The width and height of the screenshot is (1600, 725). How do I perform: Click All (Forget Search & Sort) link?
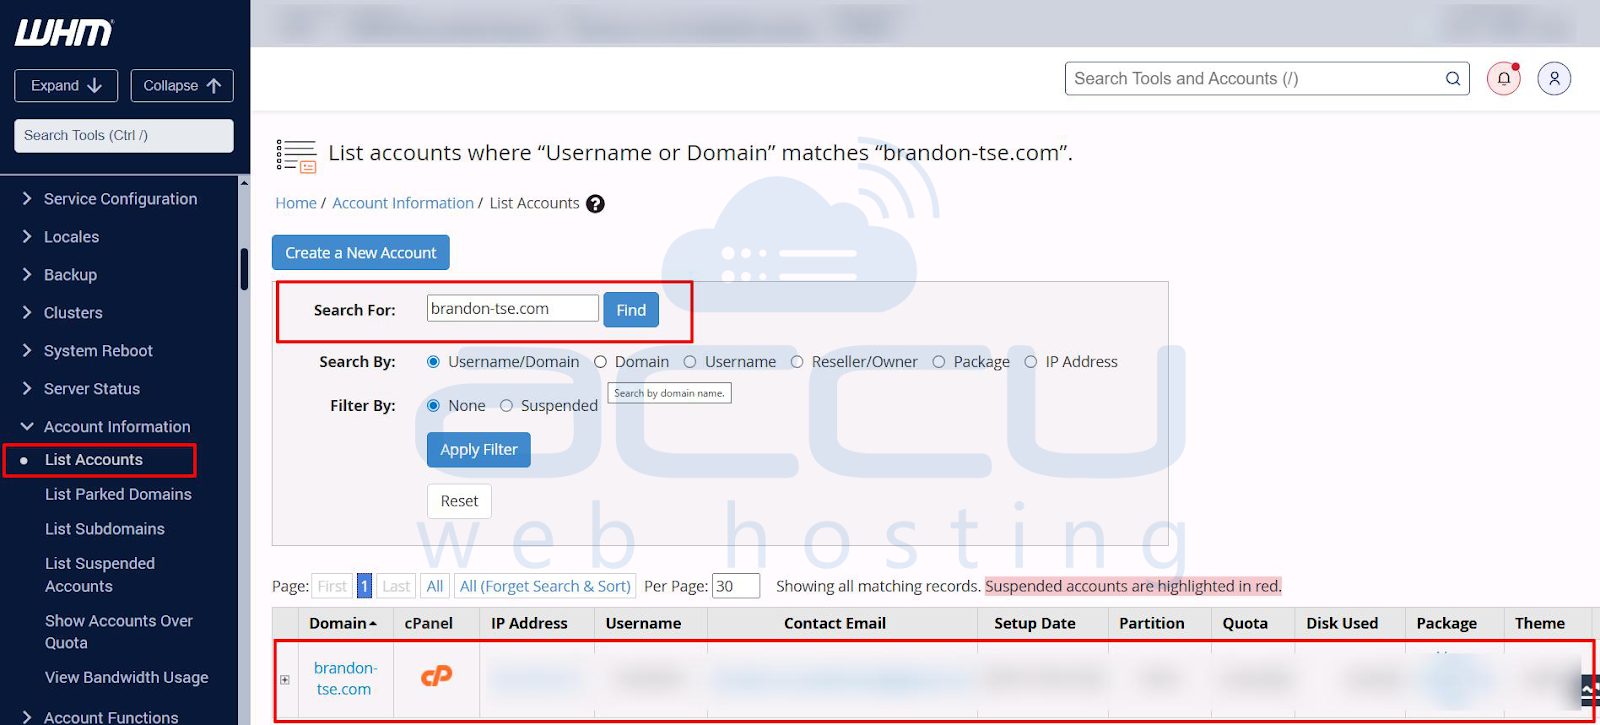pyautogui.click(x=545, y=586)
